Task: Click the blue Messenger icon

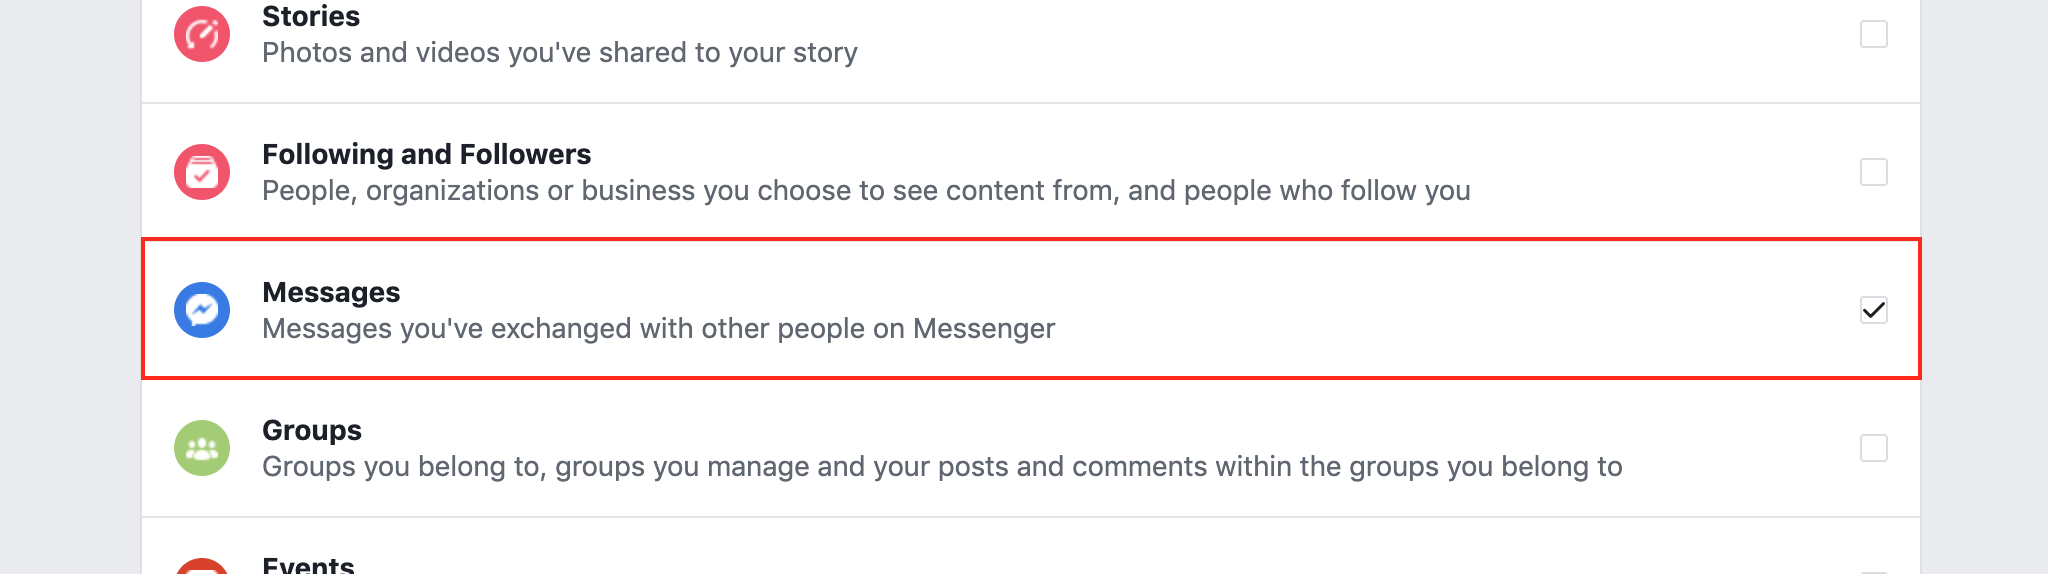Action: coord(202,310)
